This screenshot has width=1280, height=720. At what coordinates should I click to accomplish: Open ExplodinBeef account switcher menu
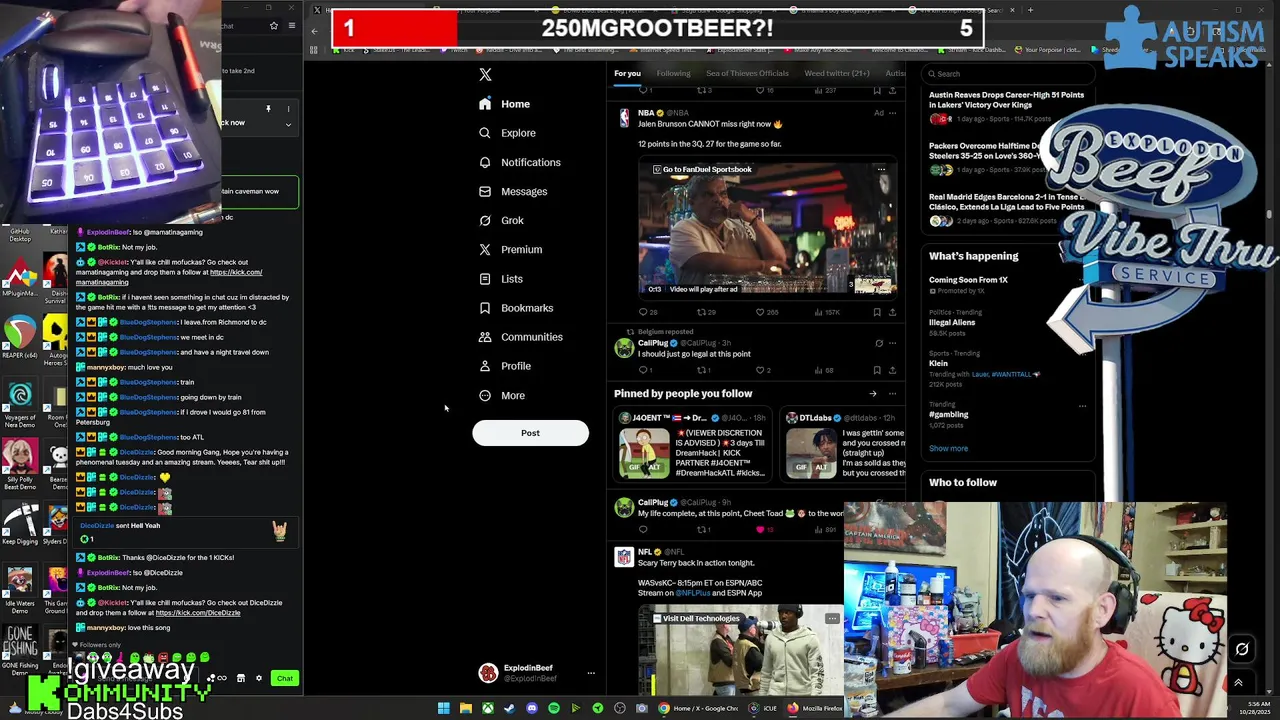590,673
